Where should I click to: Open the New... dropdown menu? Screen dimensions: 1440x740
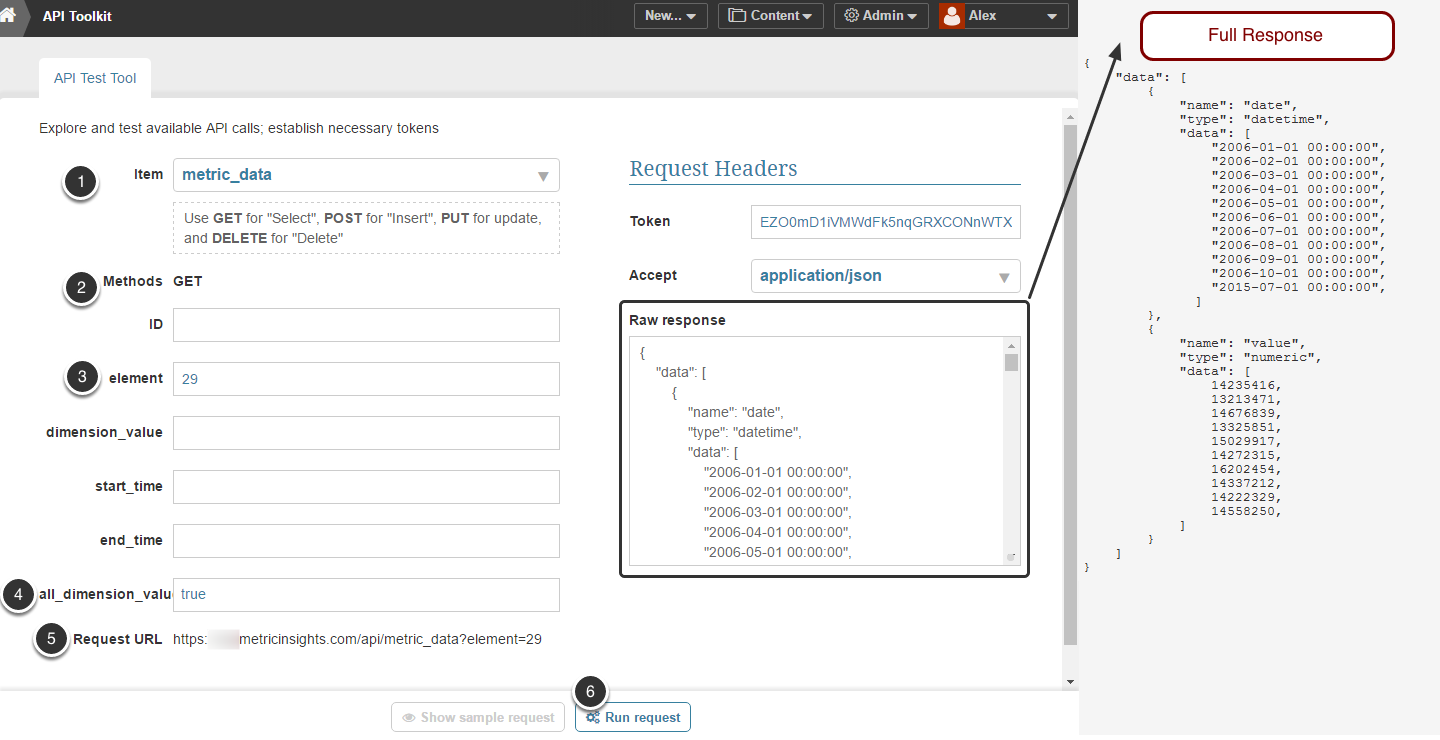pyautogui.click(x=670, y=16)
